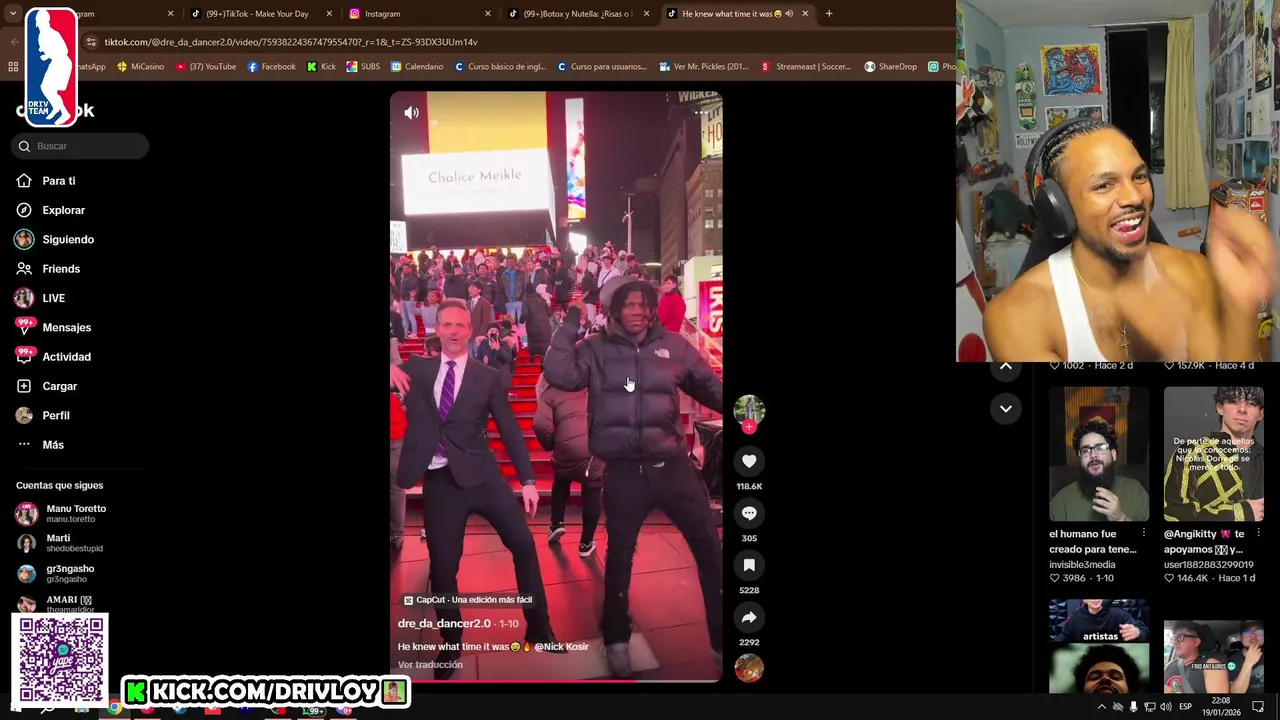1280x720 pixels.
Task: Like the video with the heart icon
Action: click(749, 461)
